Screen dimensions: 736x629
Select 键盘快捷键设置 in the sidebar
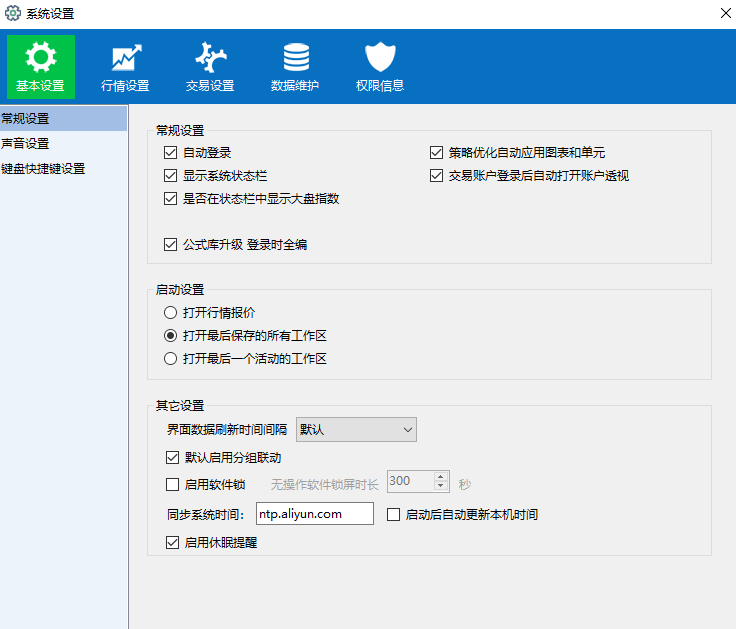(x=43, y=168)
